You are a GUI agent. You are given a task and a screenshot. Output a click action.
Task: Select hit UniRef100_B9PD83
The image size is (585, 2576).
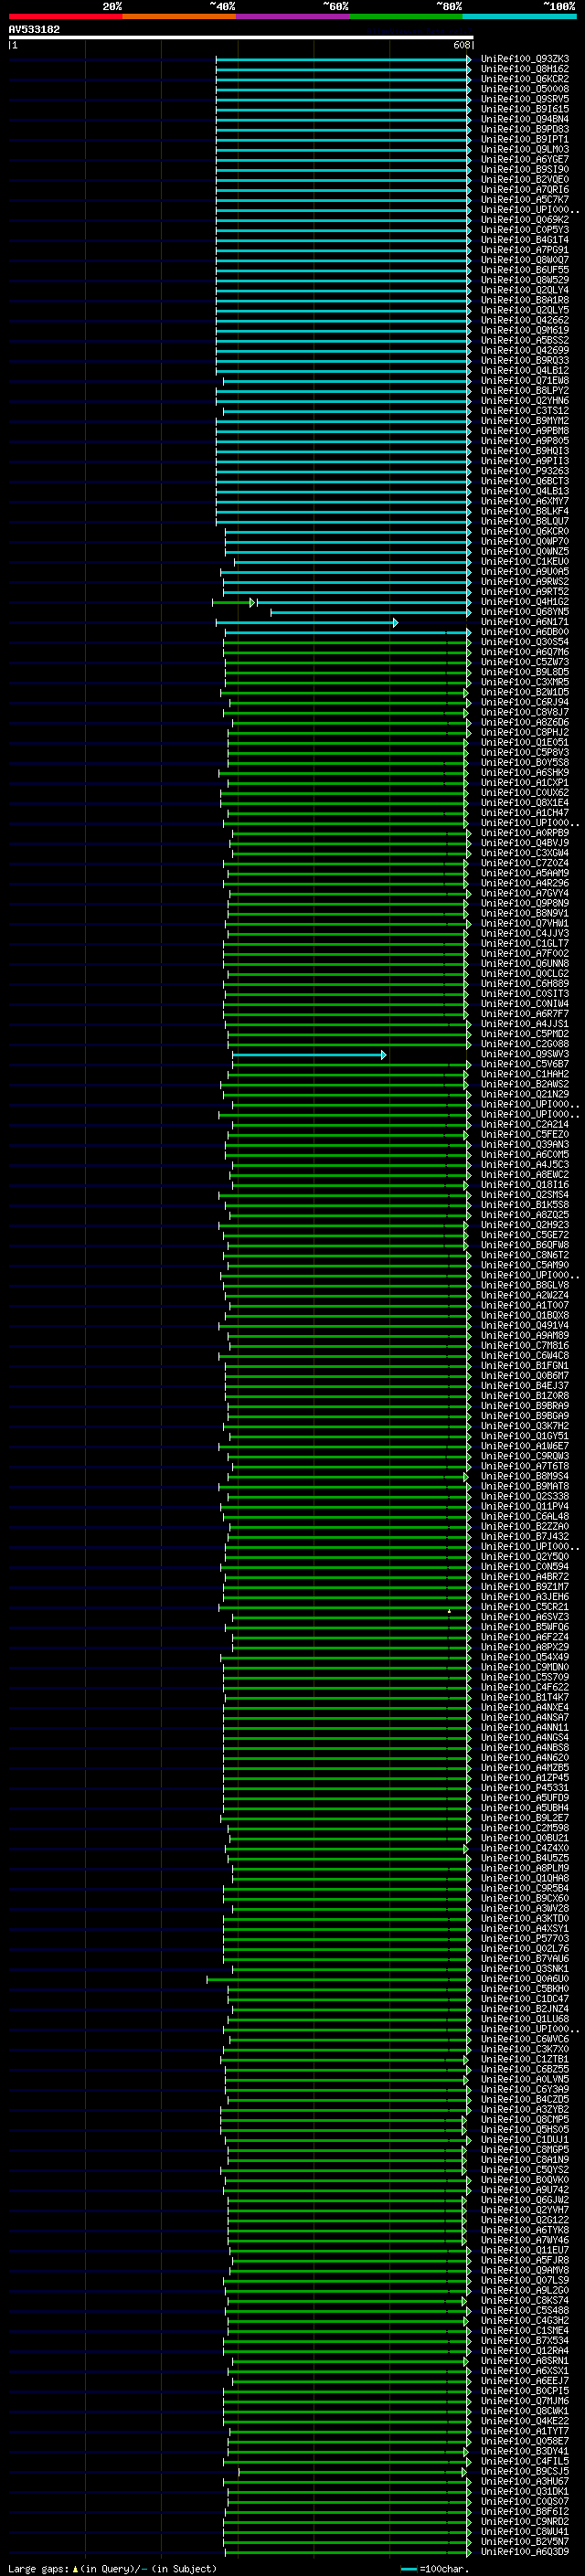pos(524,129)
